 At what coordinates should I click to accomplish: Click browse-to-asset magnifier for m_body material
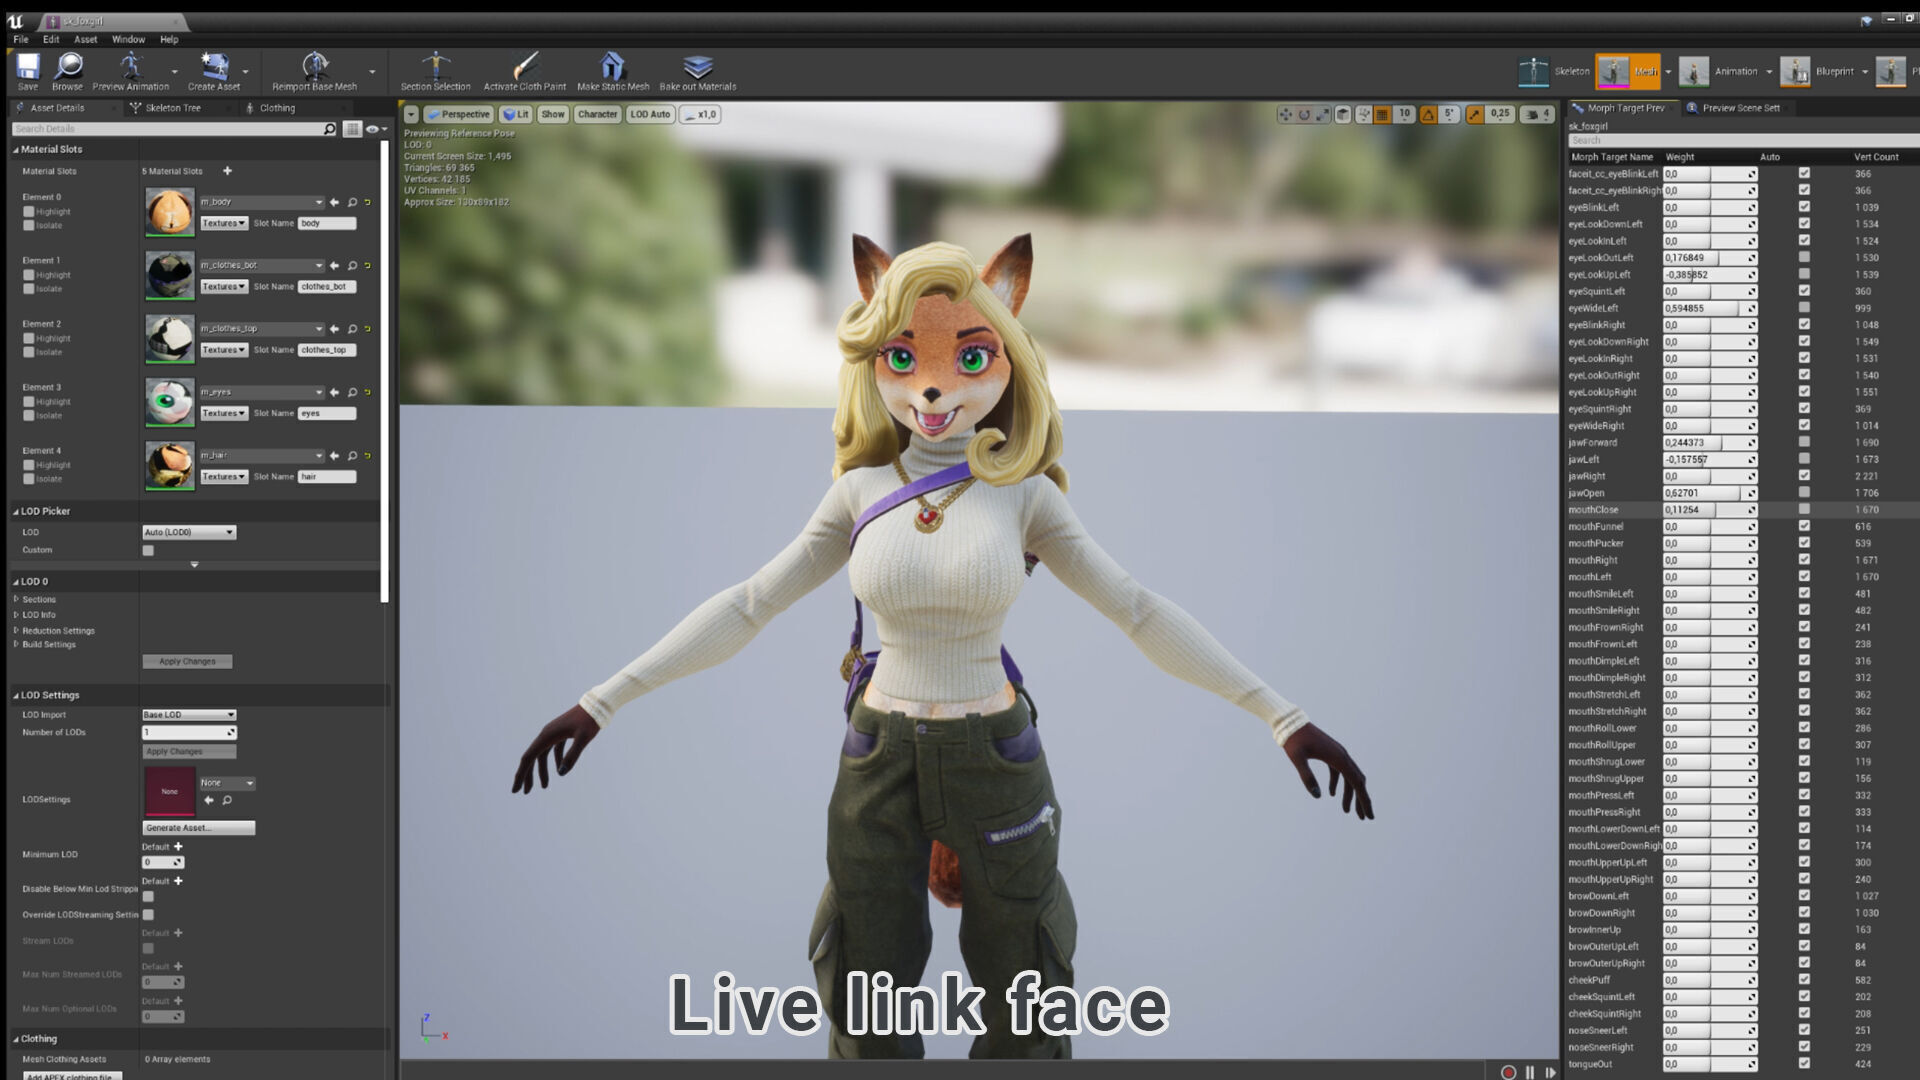point(352,202)
